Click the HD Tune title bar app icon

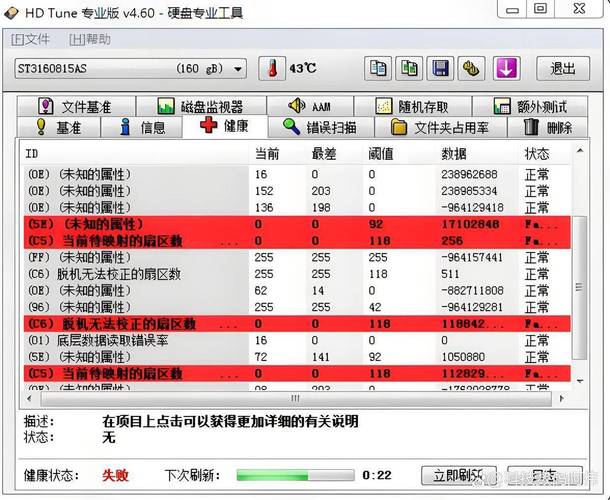point(11,13)
